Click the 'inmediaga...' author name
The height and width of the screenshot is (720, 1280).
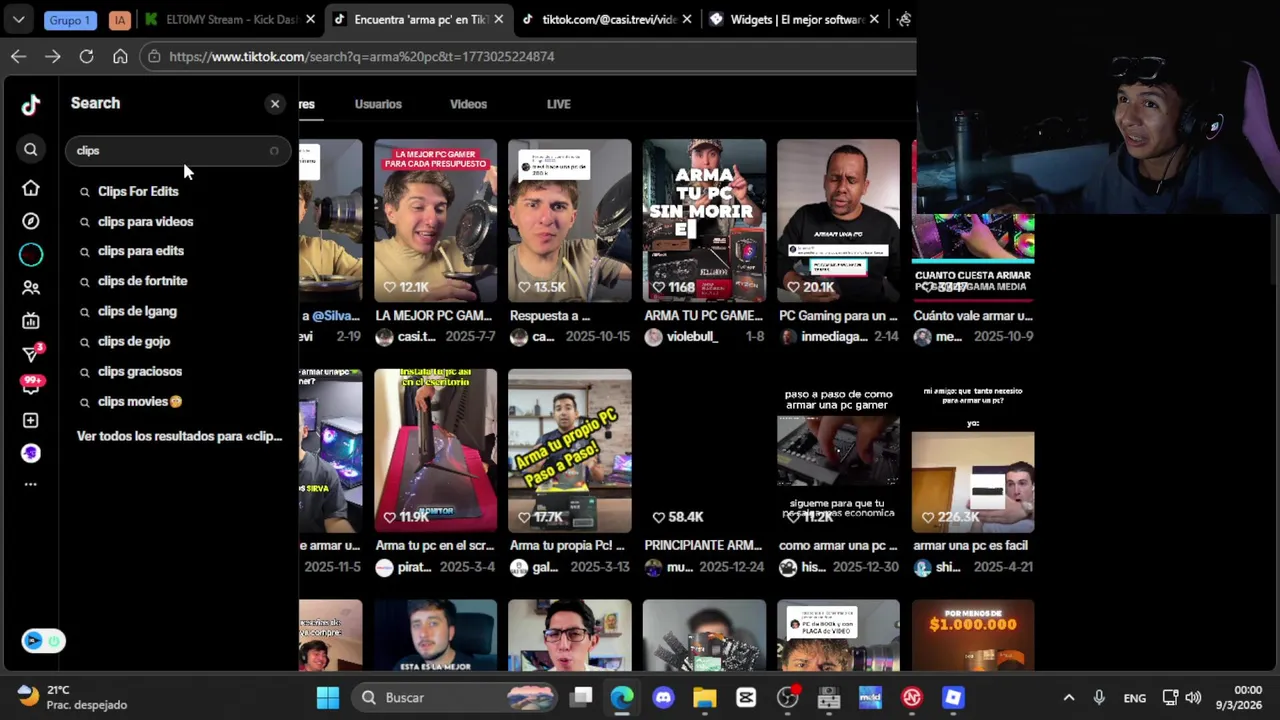pyautogui.click(x=835, y=337)
